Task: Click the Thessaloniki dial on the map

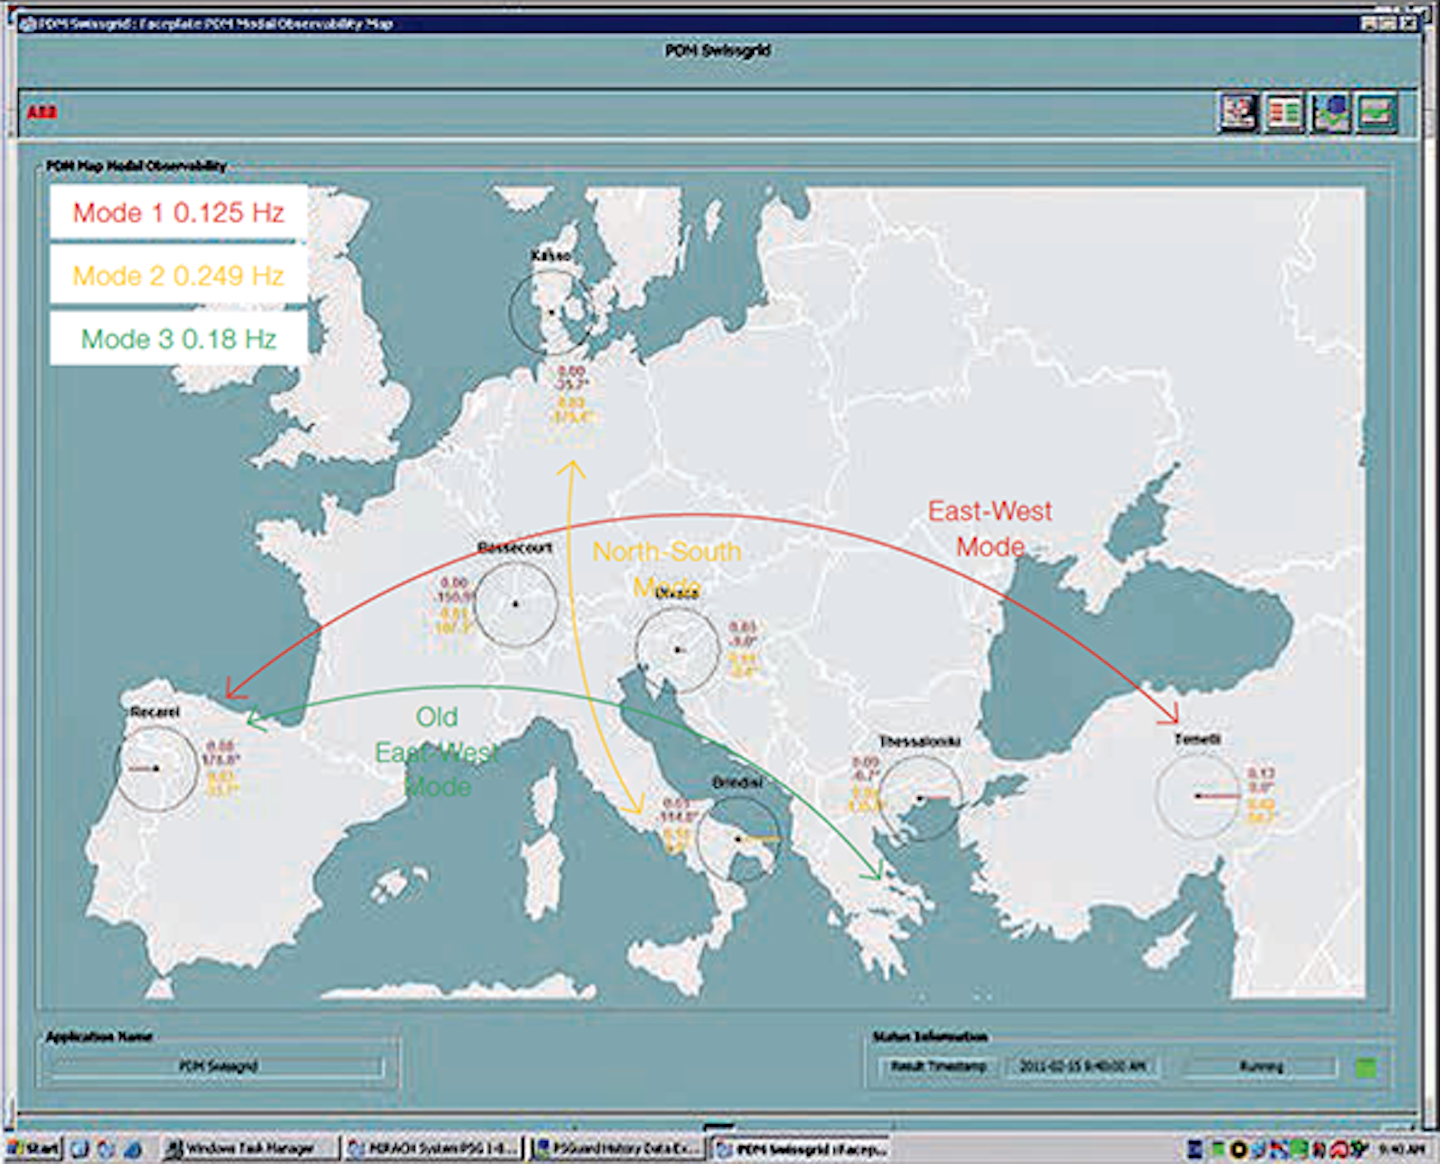Action: tap(920, 798)
